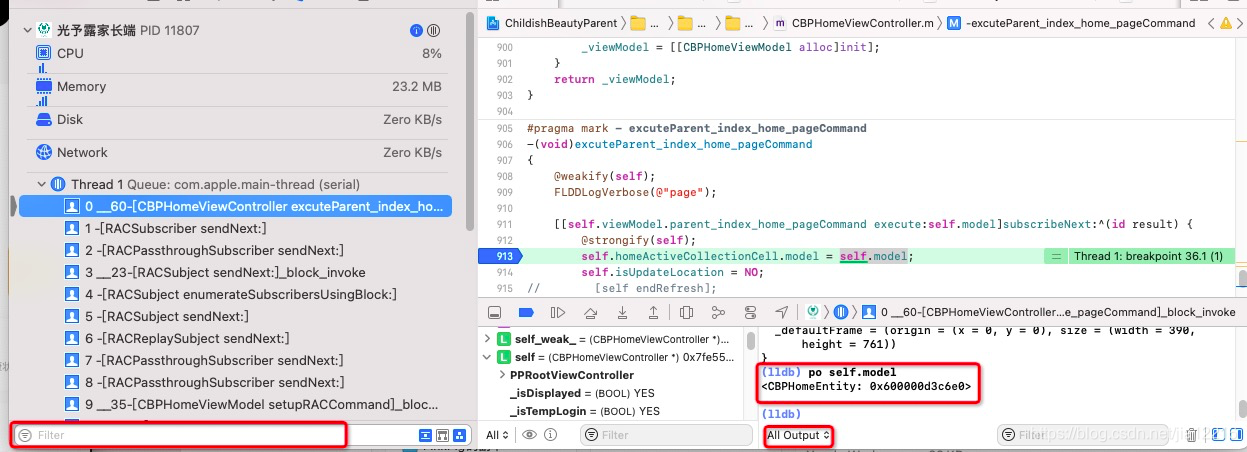Toggle Quick Look eye for variable

(x=530, y=435)
